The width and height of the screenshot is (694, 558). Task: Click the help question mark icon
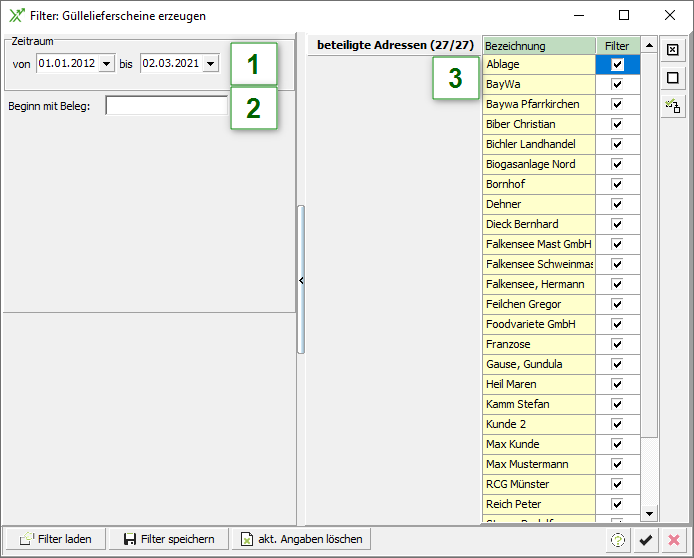618,540
